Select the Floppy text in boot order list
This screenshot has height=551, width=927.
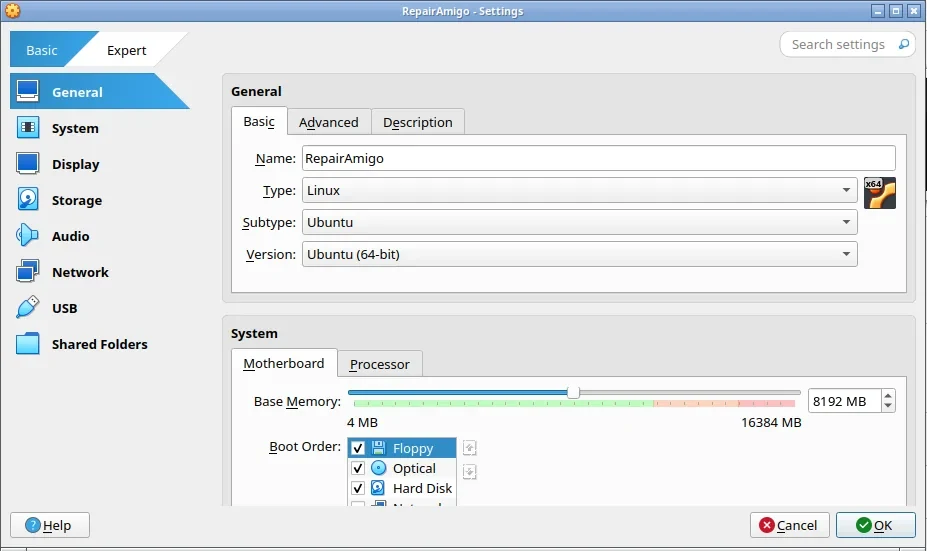413,448
